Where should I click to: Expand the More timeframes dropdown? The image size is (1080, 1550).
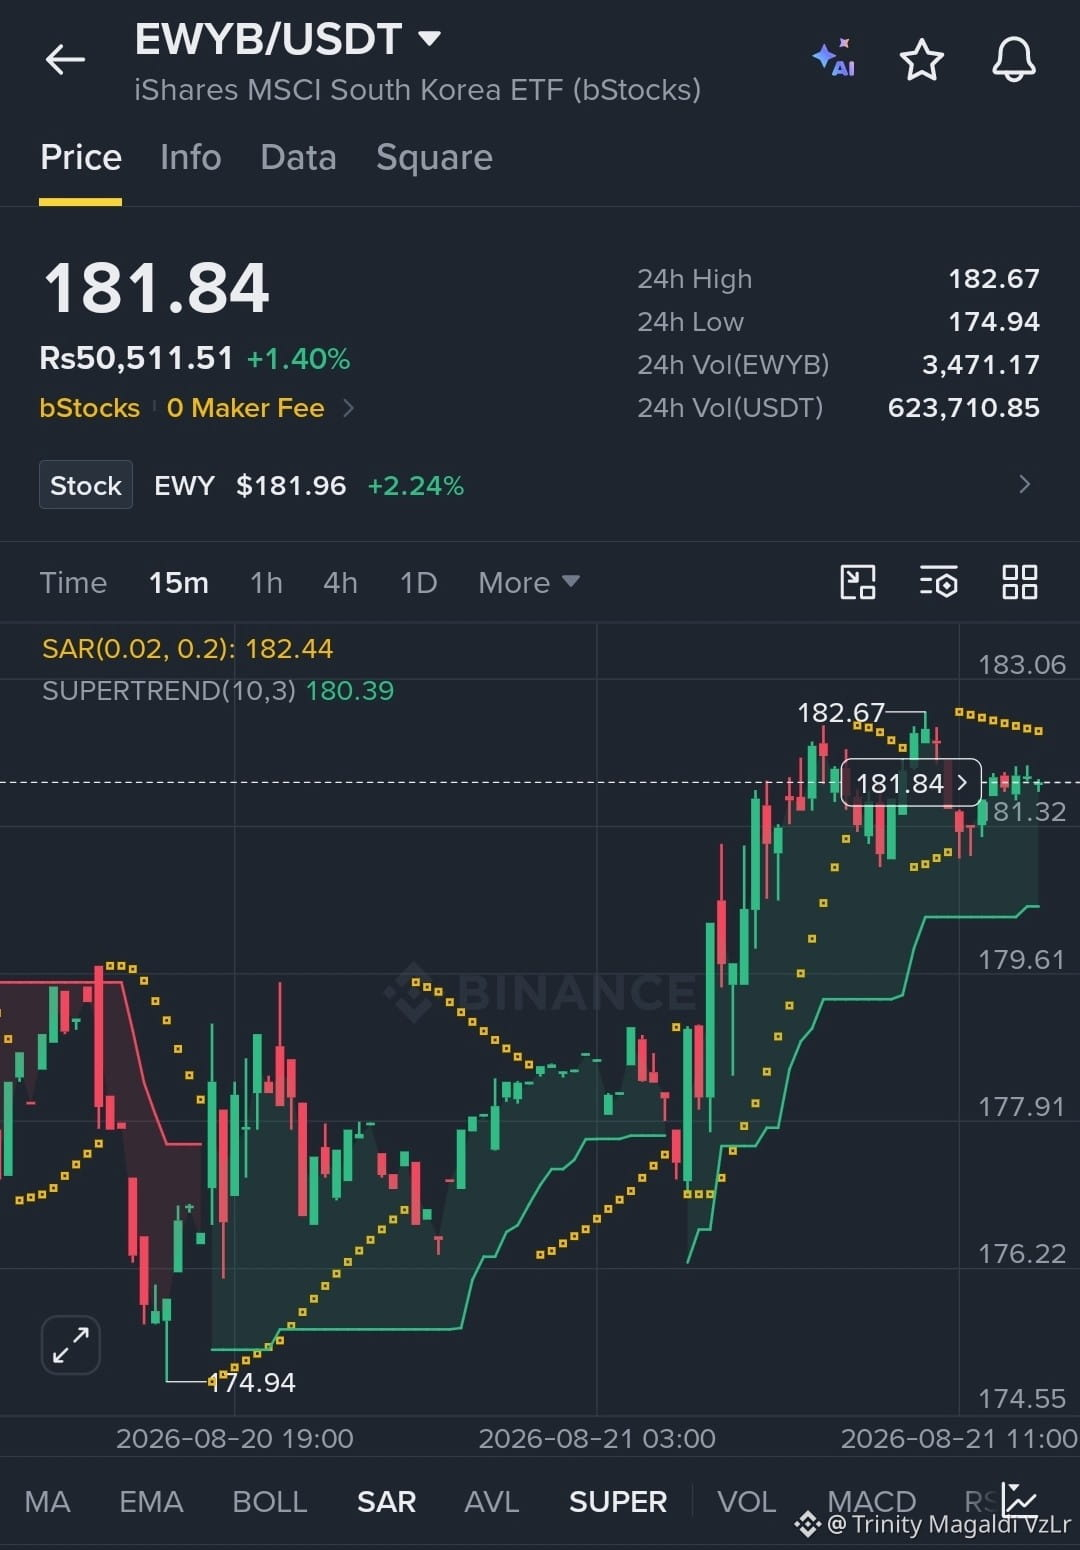(528, 582)
